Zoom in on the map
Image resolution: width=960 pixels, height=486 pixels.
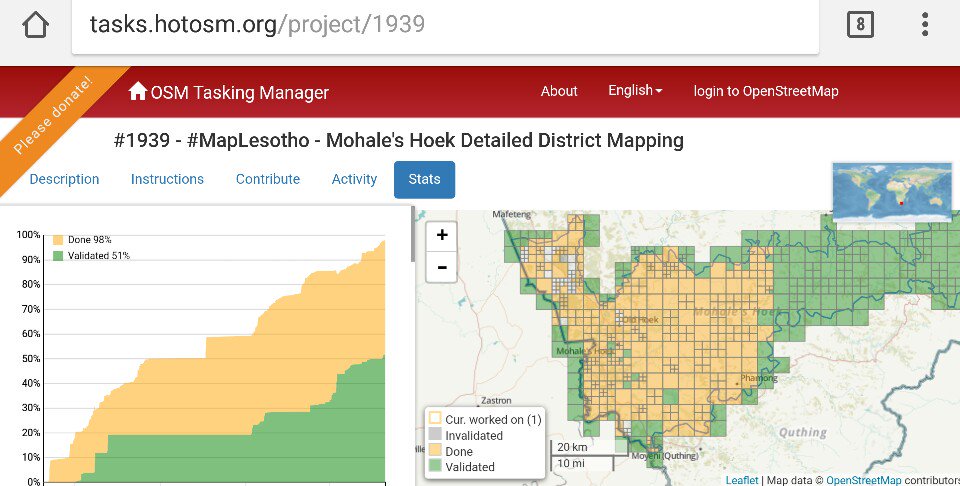[441, 236]
